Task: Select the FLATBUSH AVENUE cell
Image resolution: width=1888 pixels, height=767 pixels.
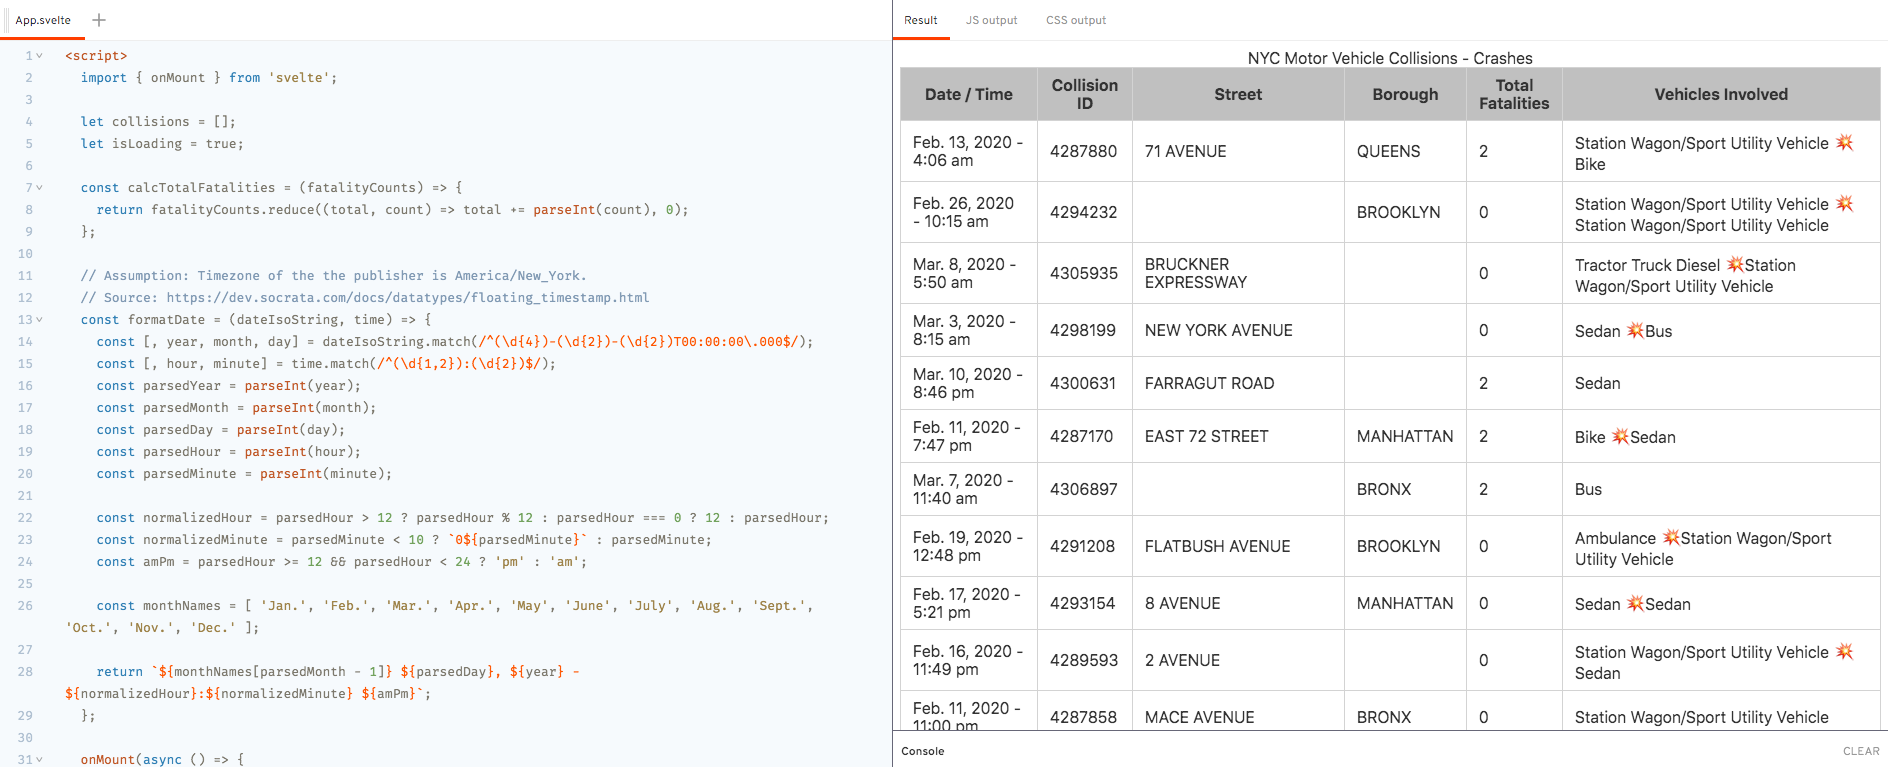Action: click(x=1238, y=546)
